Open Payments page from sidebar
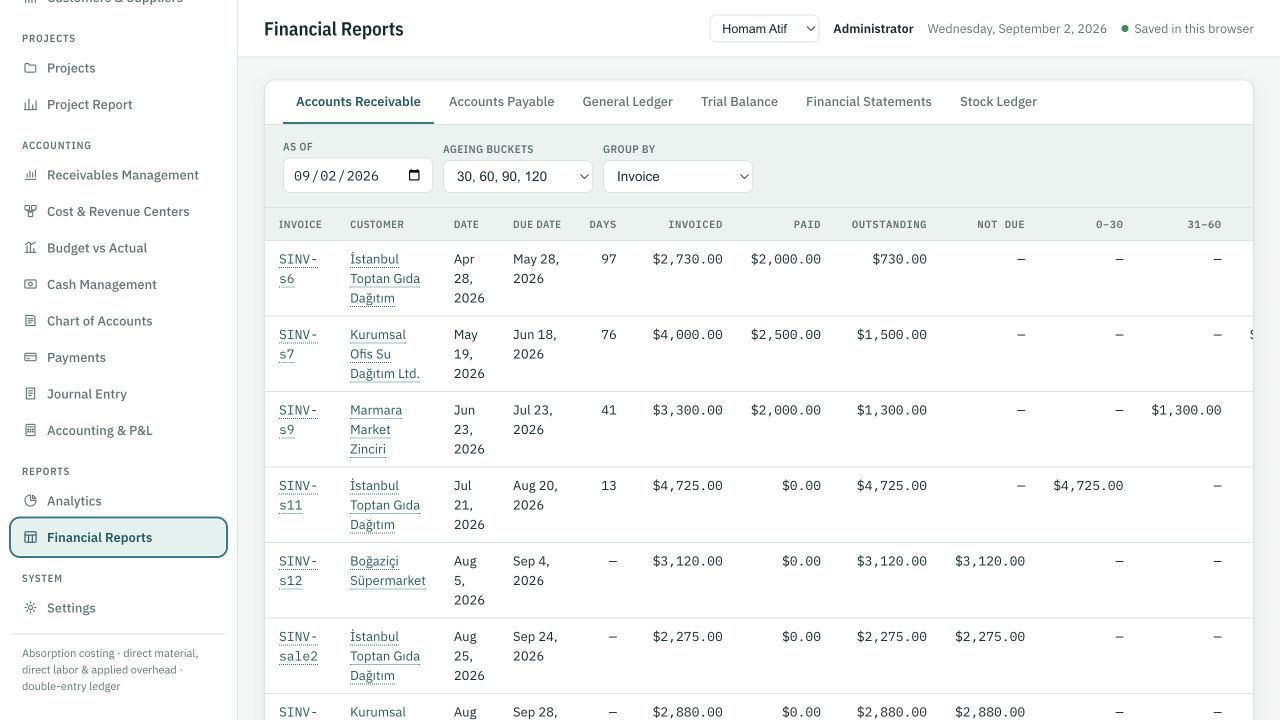 [119, 357]
